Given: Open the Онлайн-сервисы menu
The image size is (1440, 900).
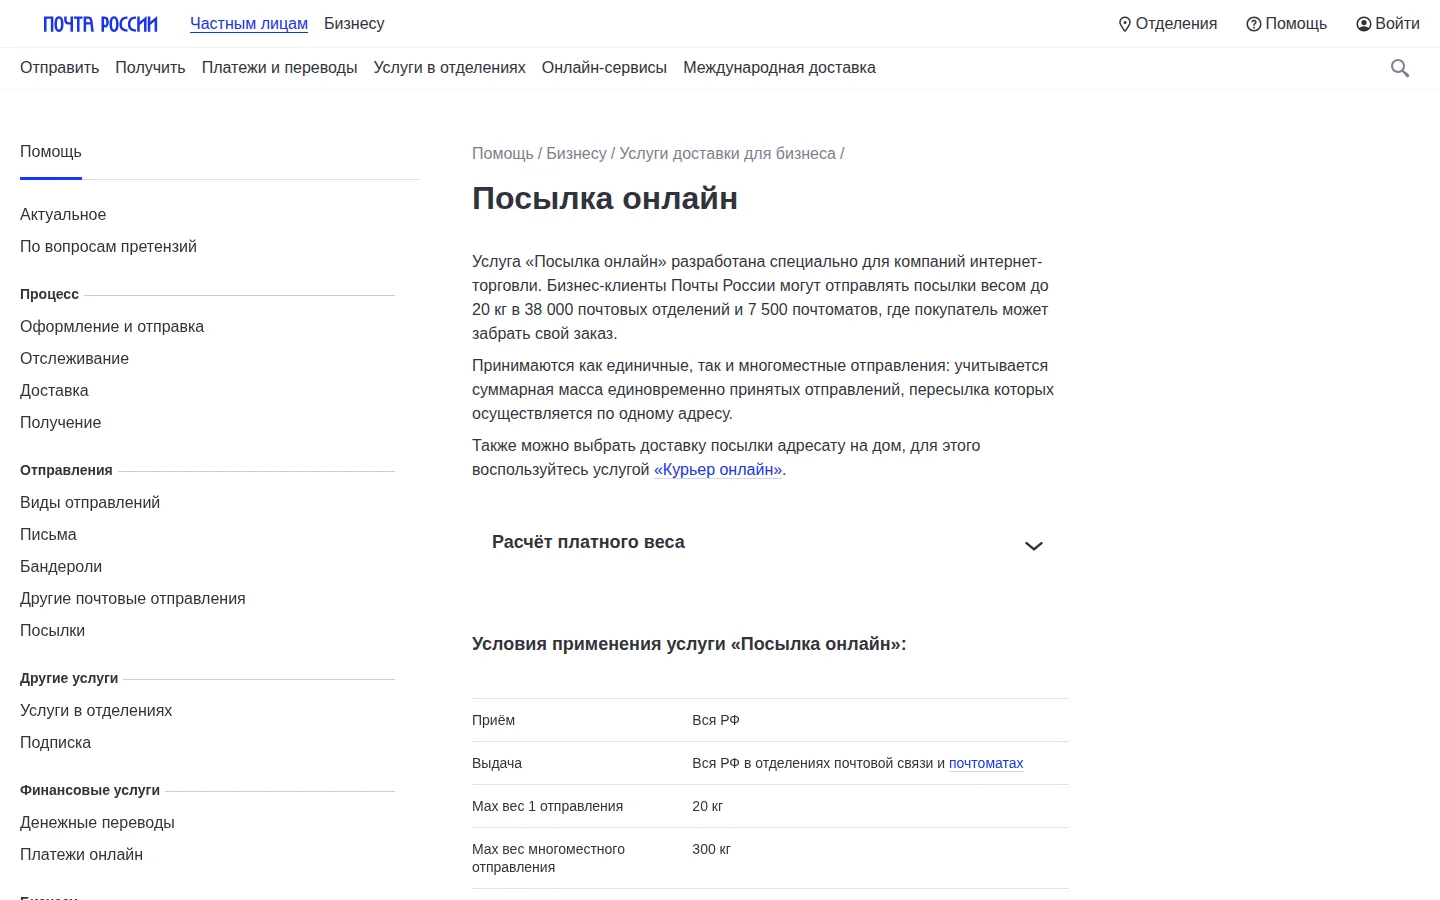Looking at the screenshot, I should click(x=604, y=68).
